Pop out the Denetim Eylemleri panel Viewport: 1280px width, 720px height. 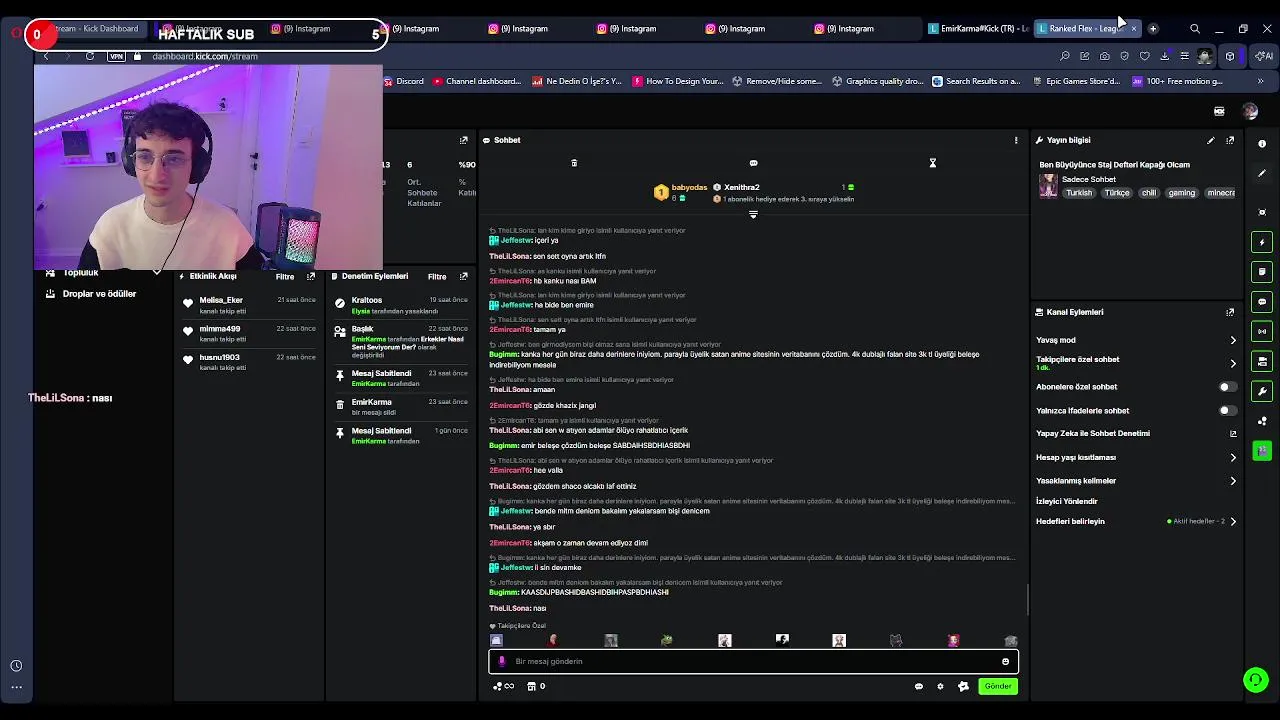pos(463,276)
